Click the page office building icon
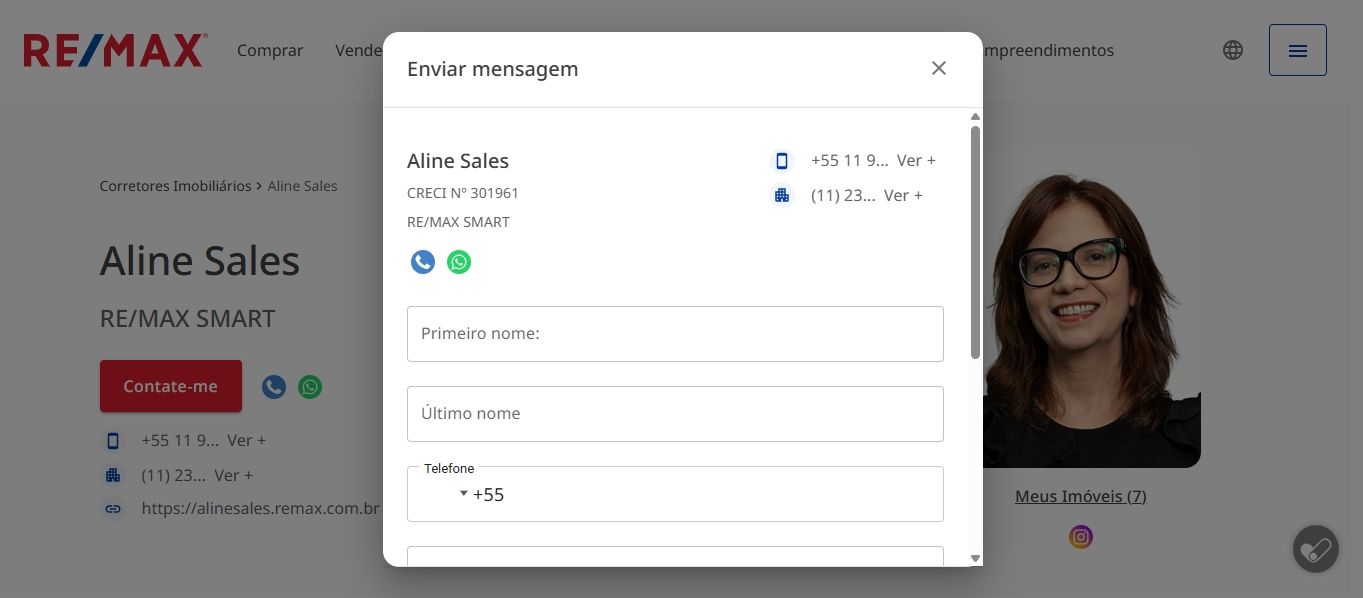 [x=113, y=475]
